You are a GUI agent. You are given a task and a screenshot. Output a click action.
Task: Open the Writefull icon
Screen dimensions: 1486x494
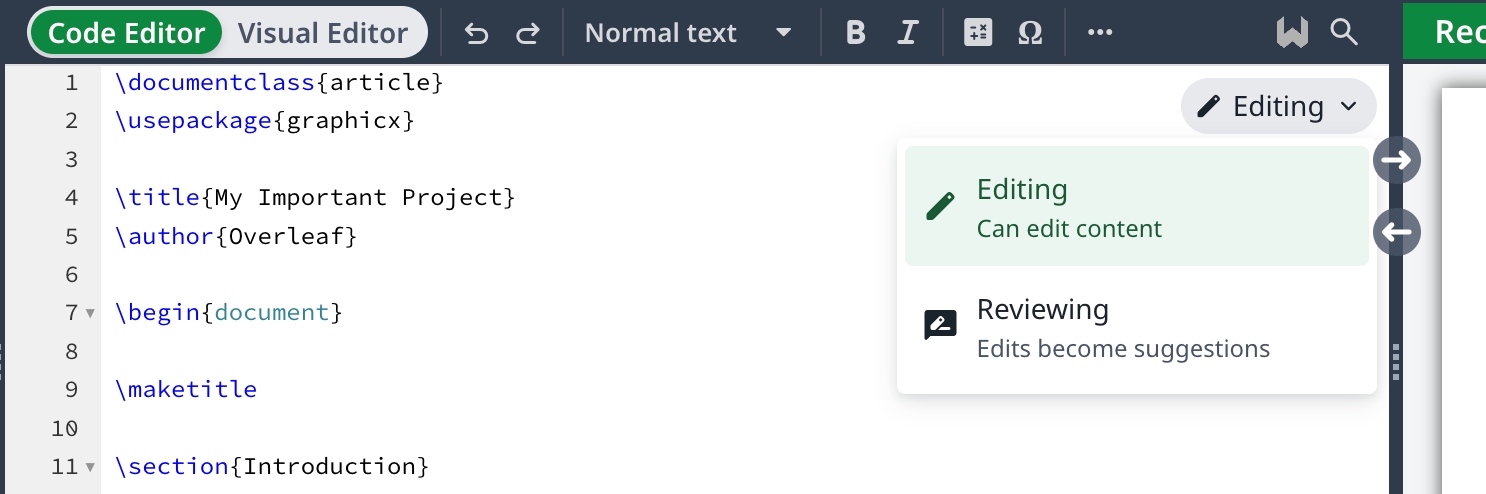[x=1292, y=33]
